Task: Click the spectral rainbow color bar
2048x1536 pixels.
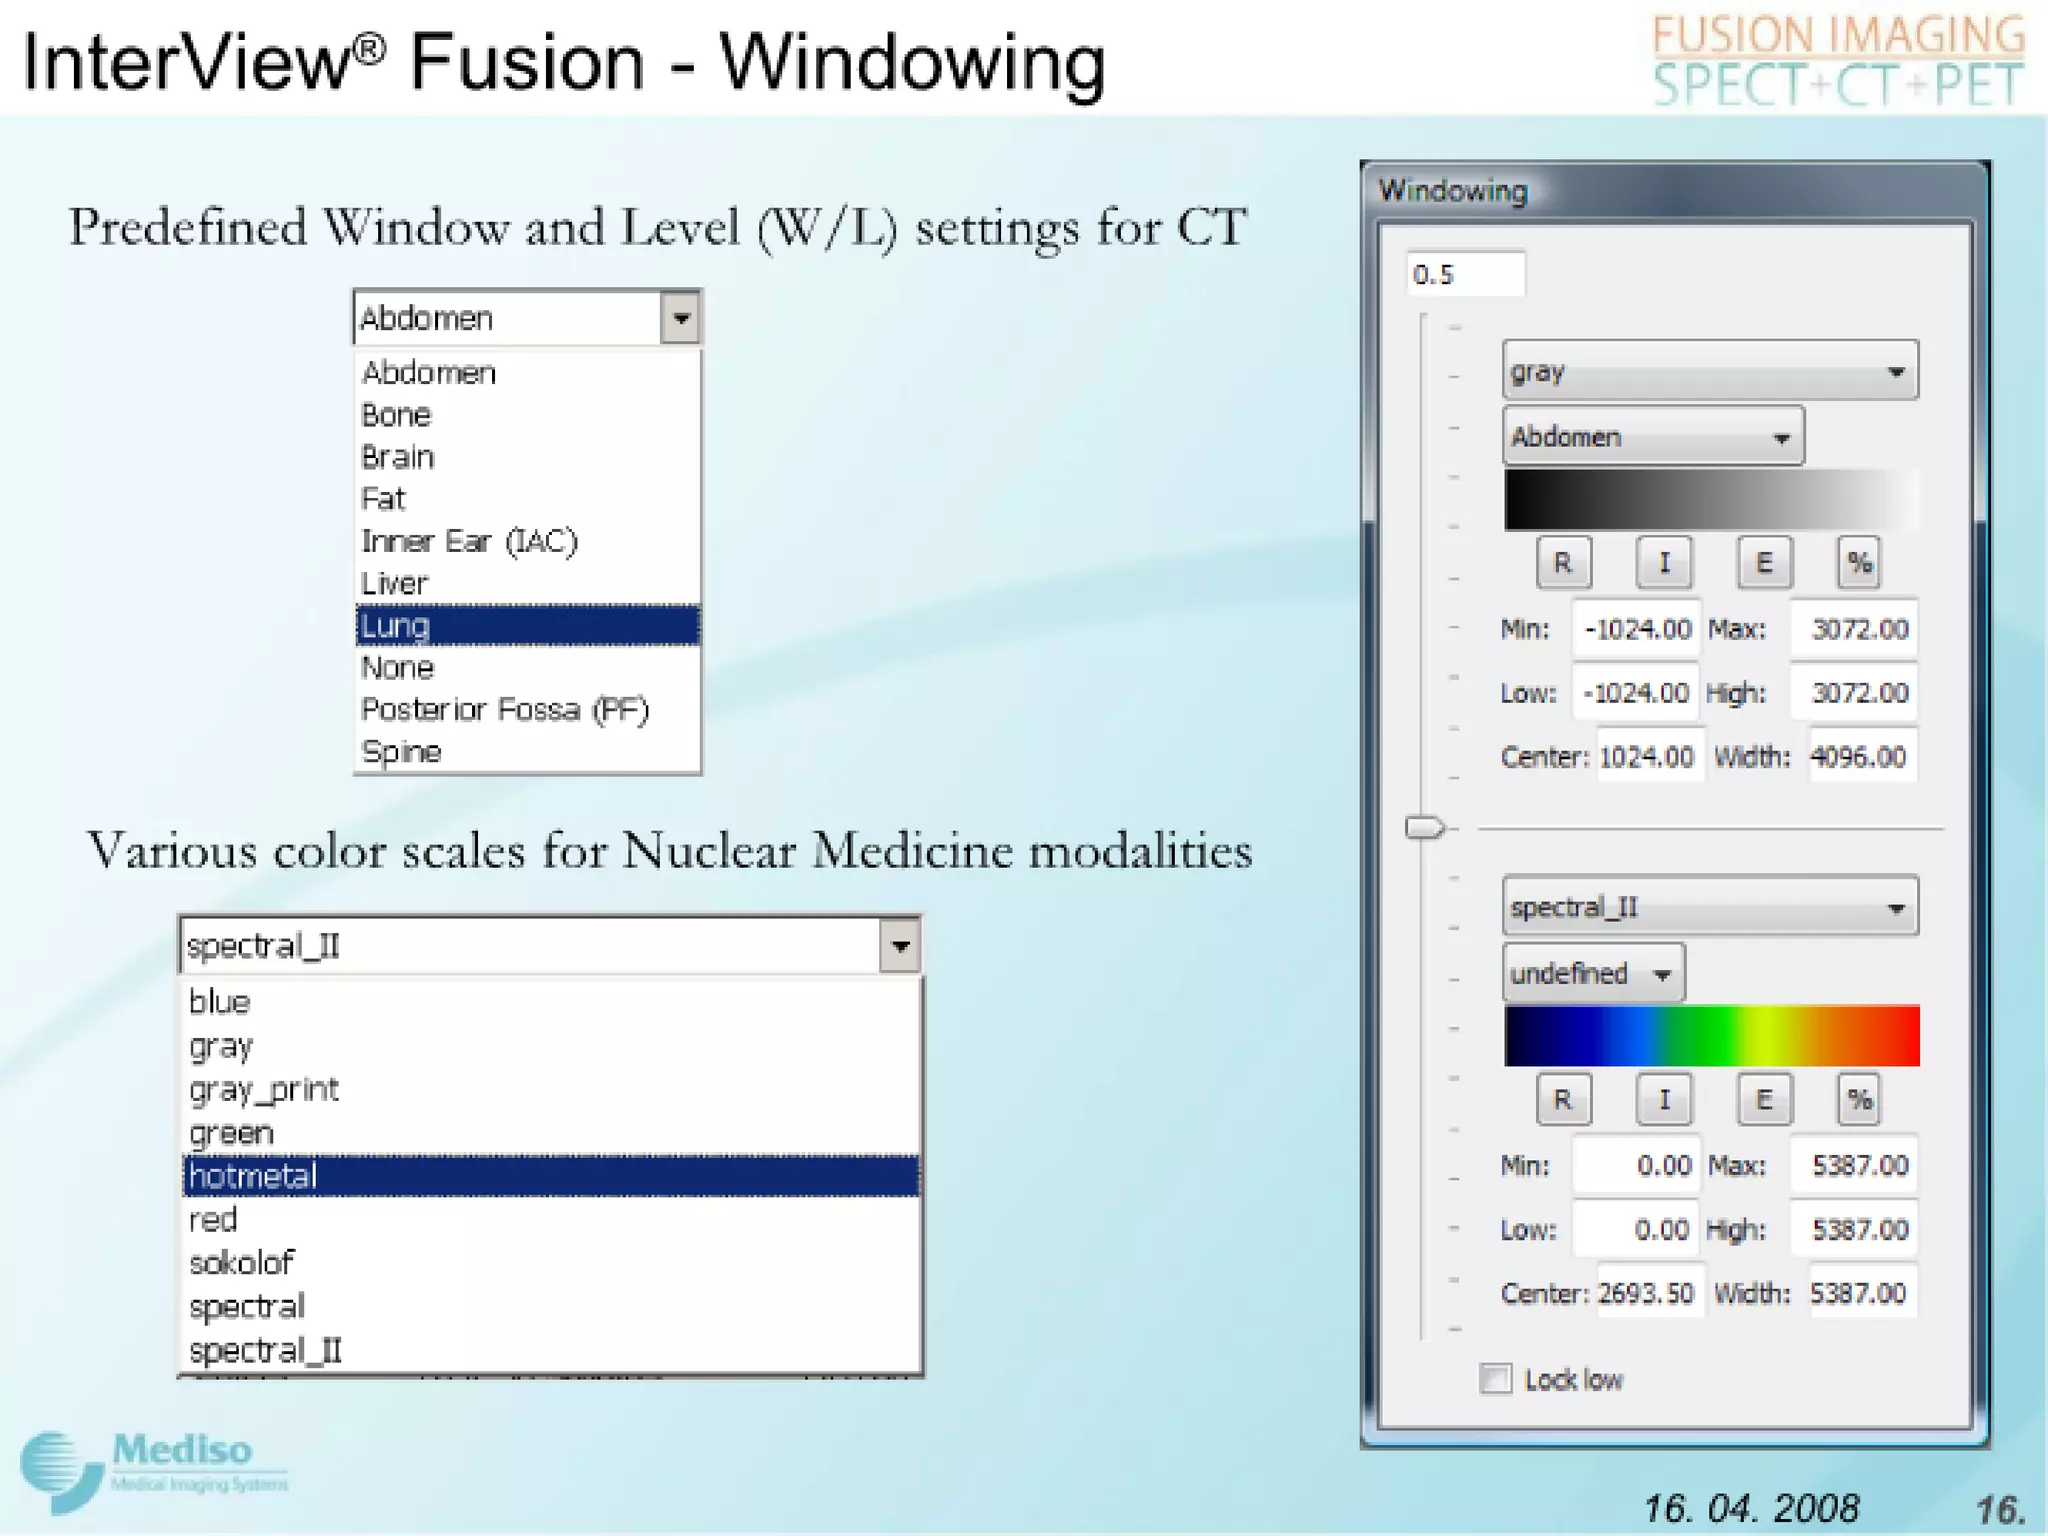Action: point(1711,1036)
